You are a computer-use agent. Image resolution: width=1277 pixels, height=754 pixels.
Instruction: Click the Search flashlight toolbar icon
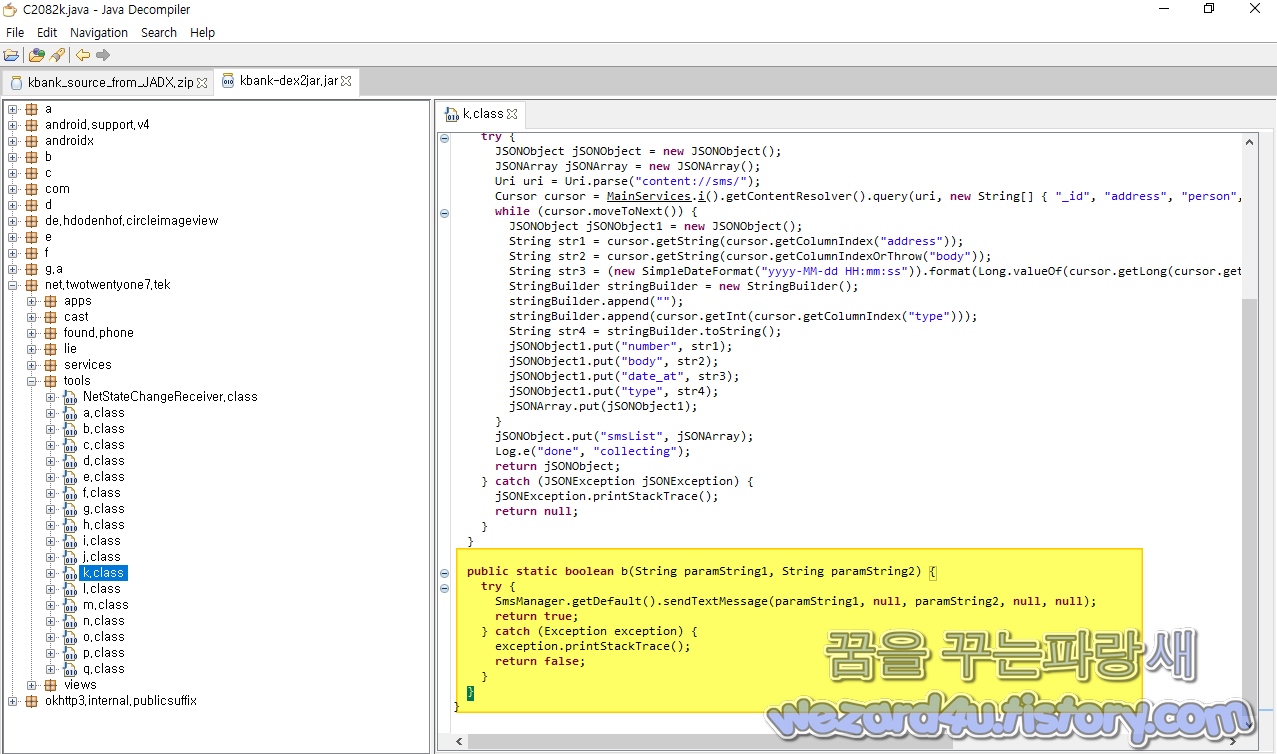[57, 55]
